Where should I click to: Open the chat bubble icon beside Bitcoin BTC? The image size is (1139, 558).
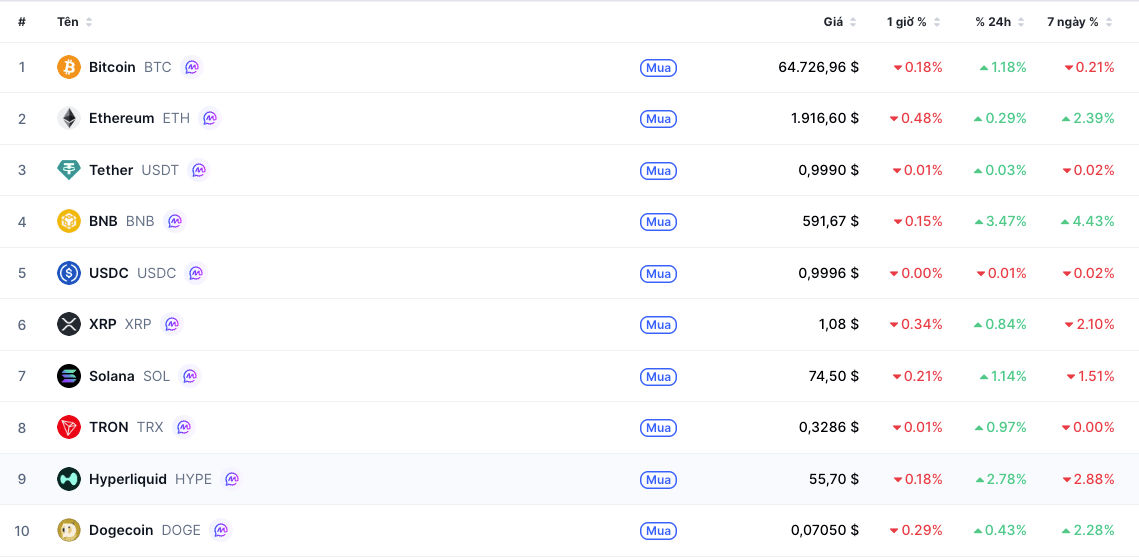[192, 67]
